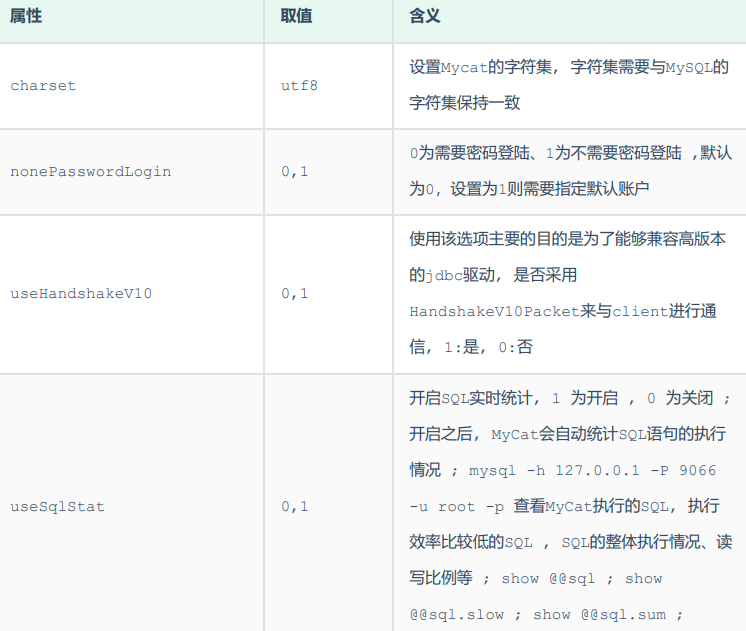Click the 0,1 value in useHandshakeV10 row

(295, 294)
